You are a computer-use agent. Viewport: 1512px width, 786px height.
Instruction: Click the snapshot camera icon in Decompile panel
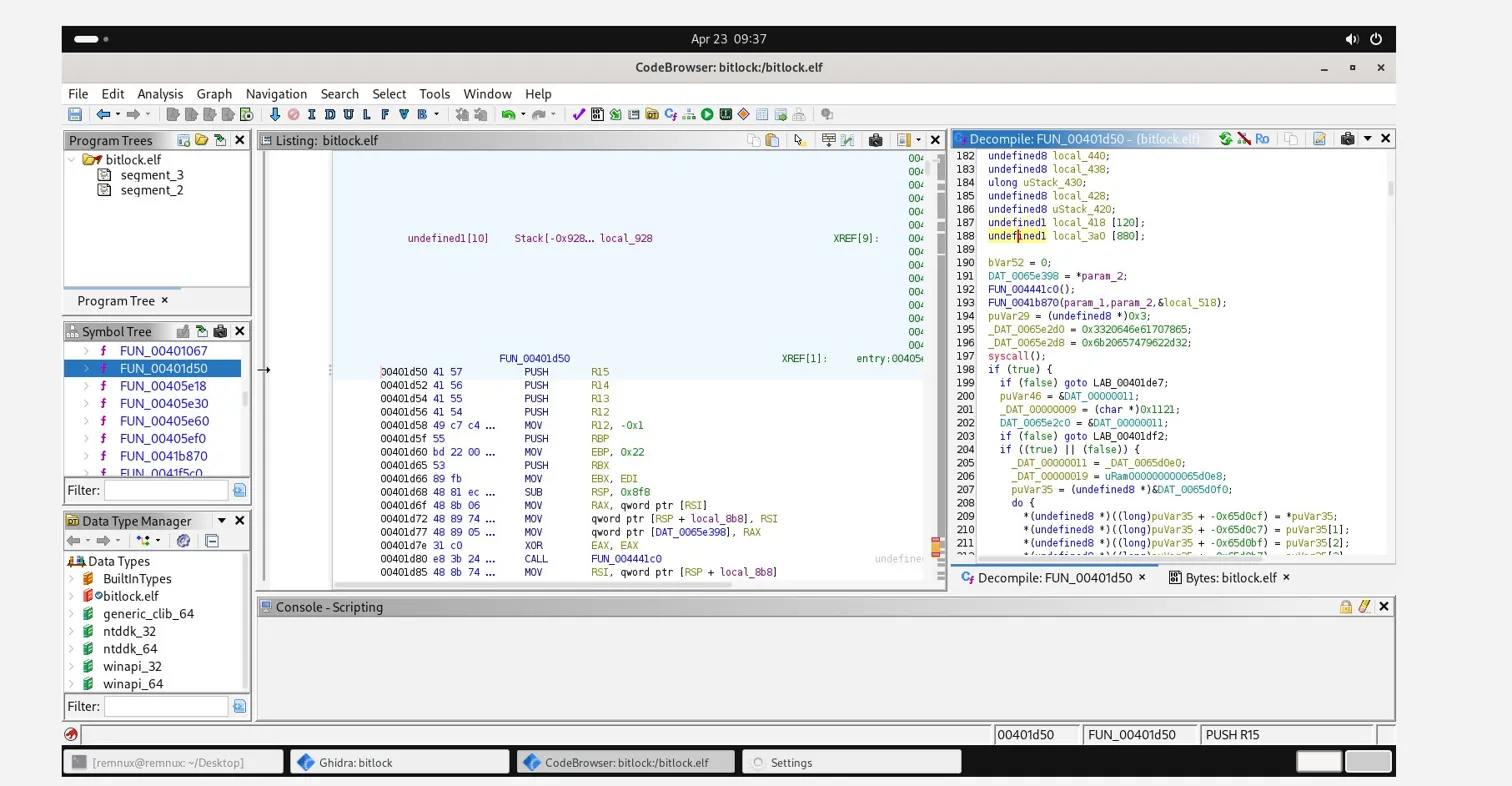1346,139
